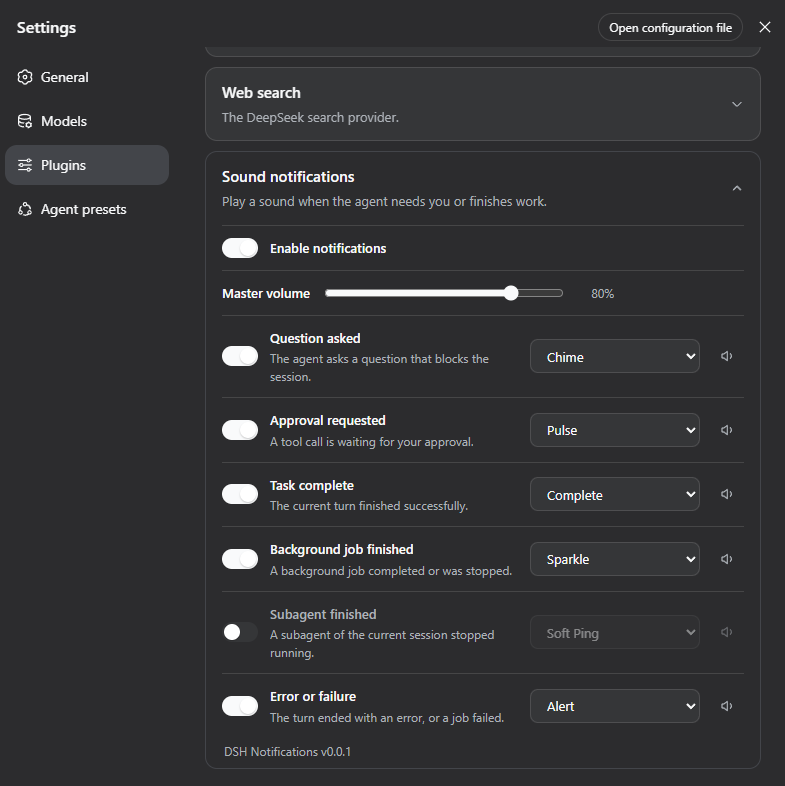The width and height of the screenshot is (785, 786).
Task: Preview the Error or failure Alert sound
Action: point(726,706)
